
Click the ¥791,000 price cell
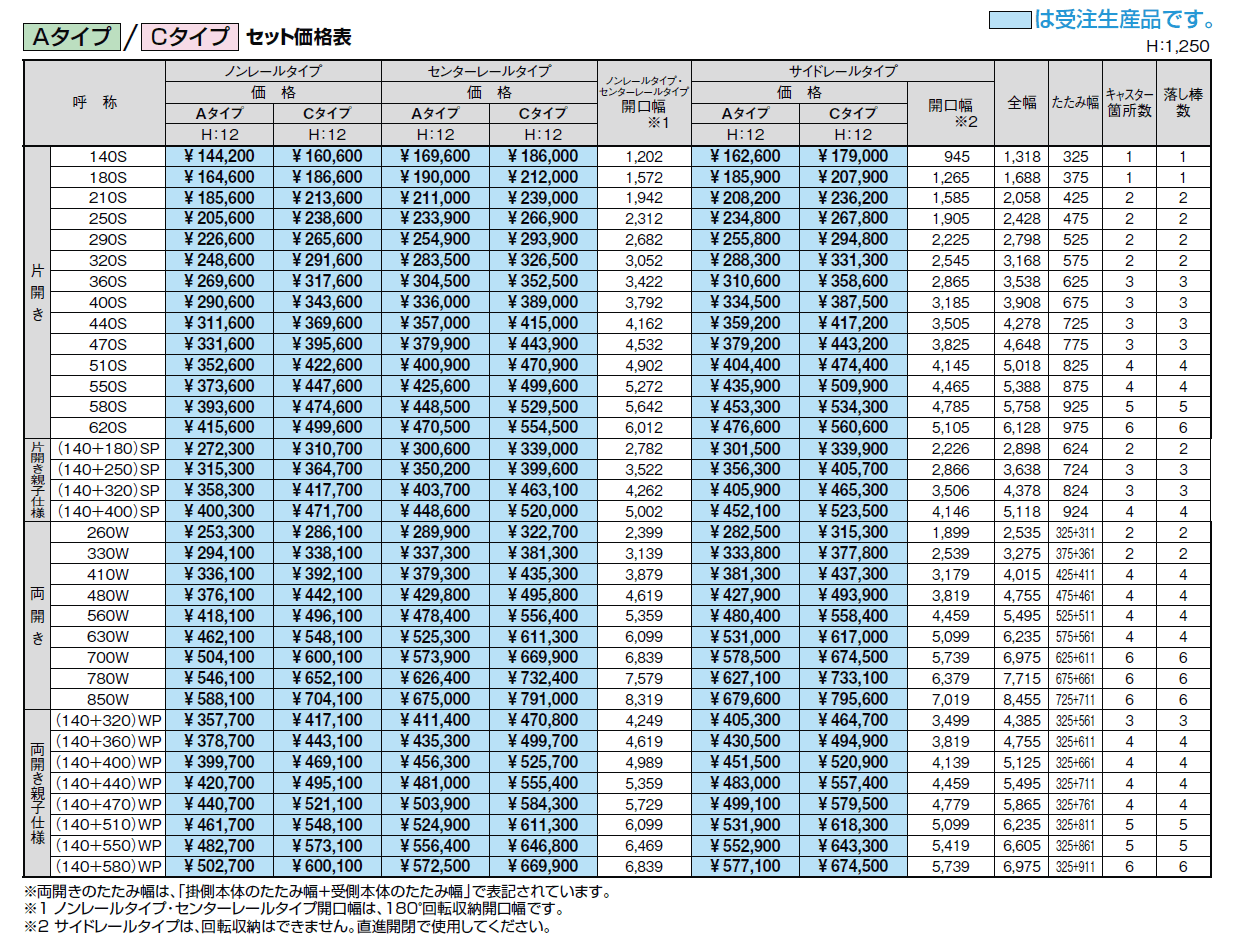point(542,699)
